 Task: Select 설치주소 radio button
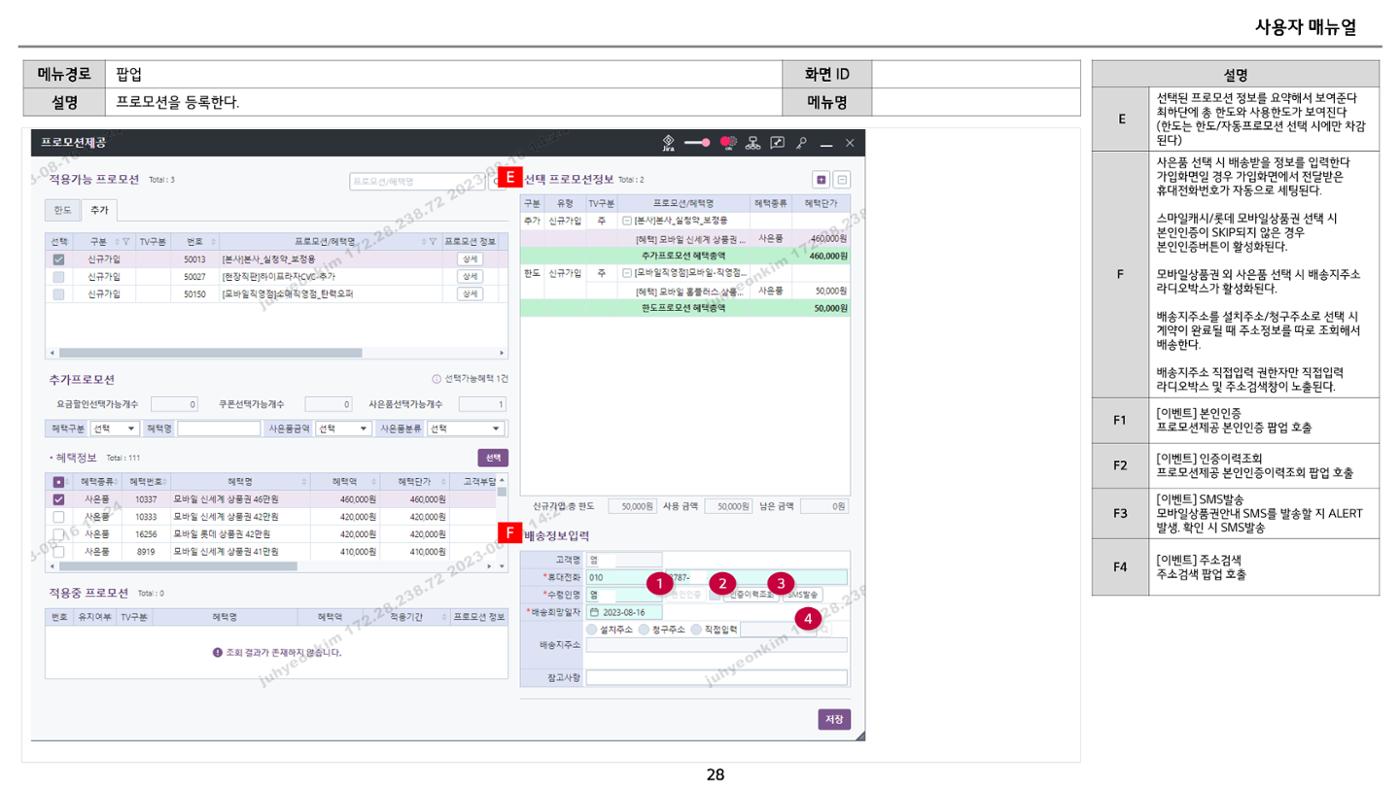(593, 630)
